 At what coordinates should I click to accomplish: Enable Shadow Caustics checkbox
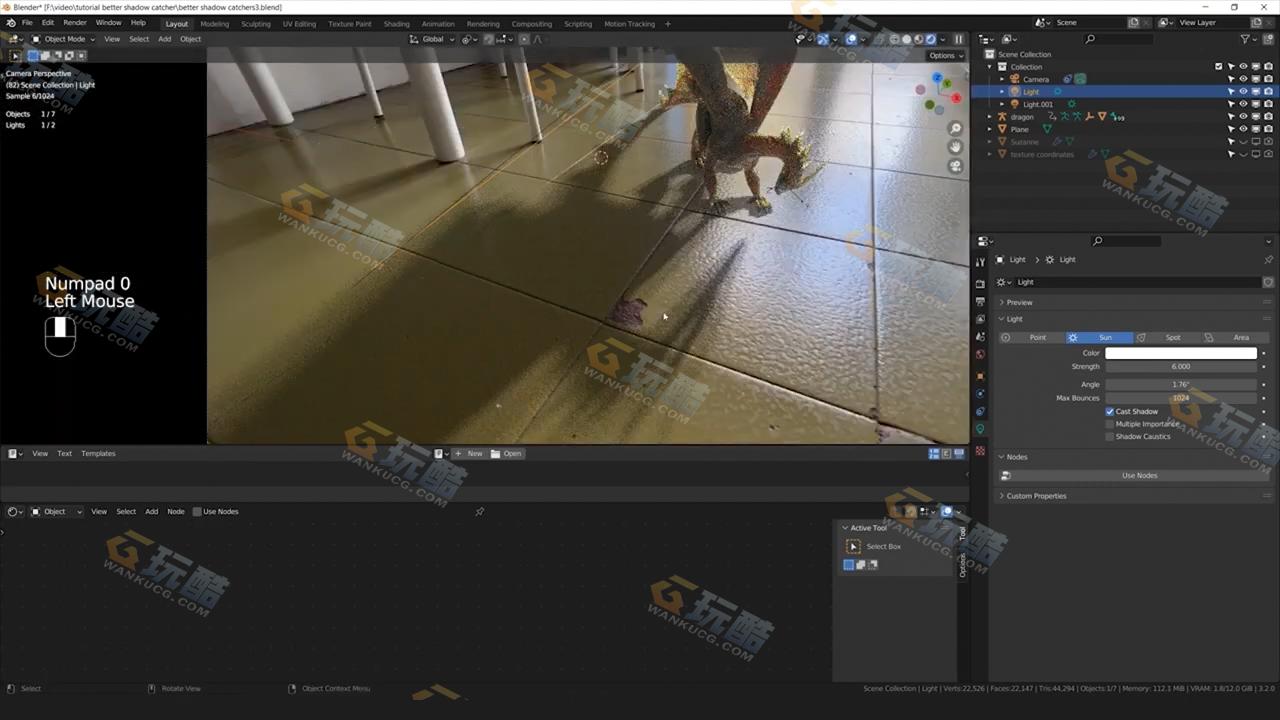[1110, 437]
